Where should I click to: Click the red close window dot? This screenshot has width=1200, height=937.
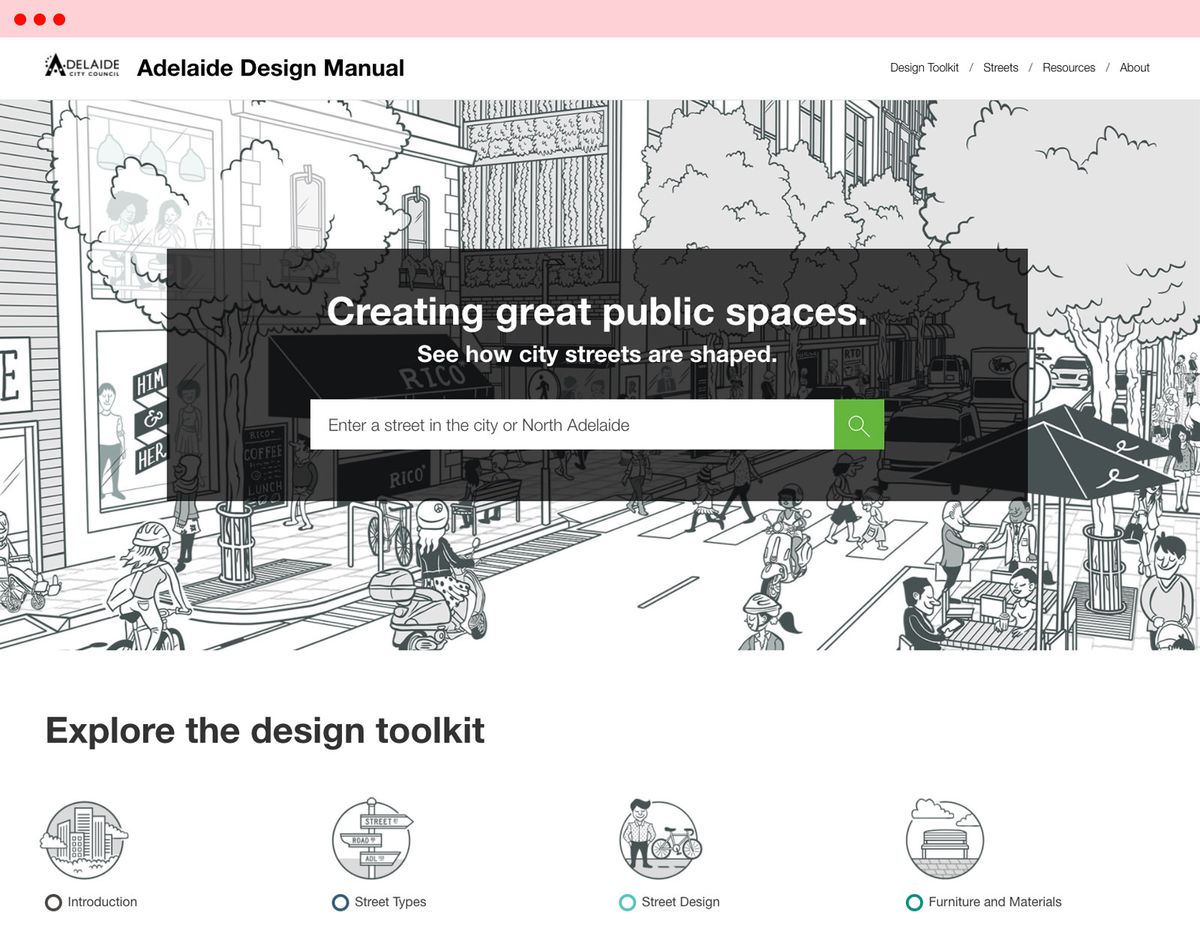pos(20,19)
